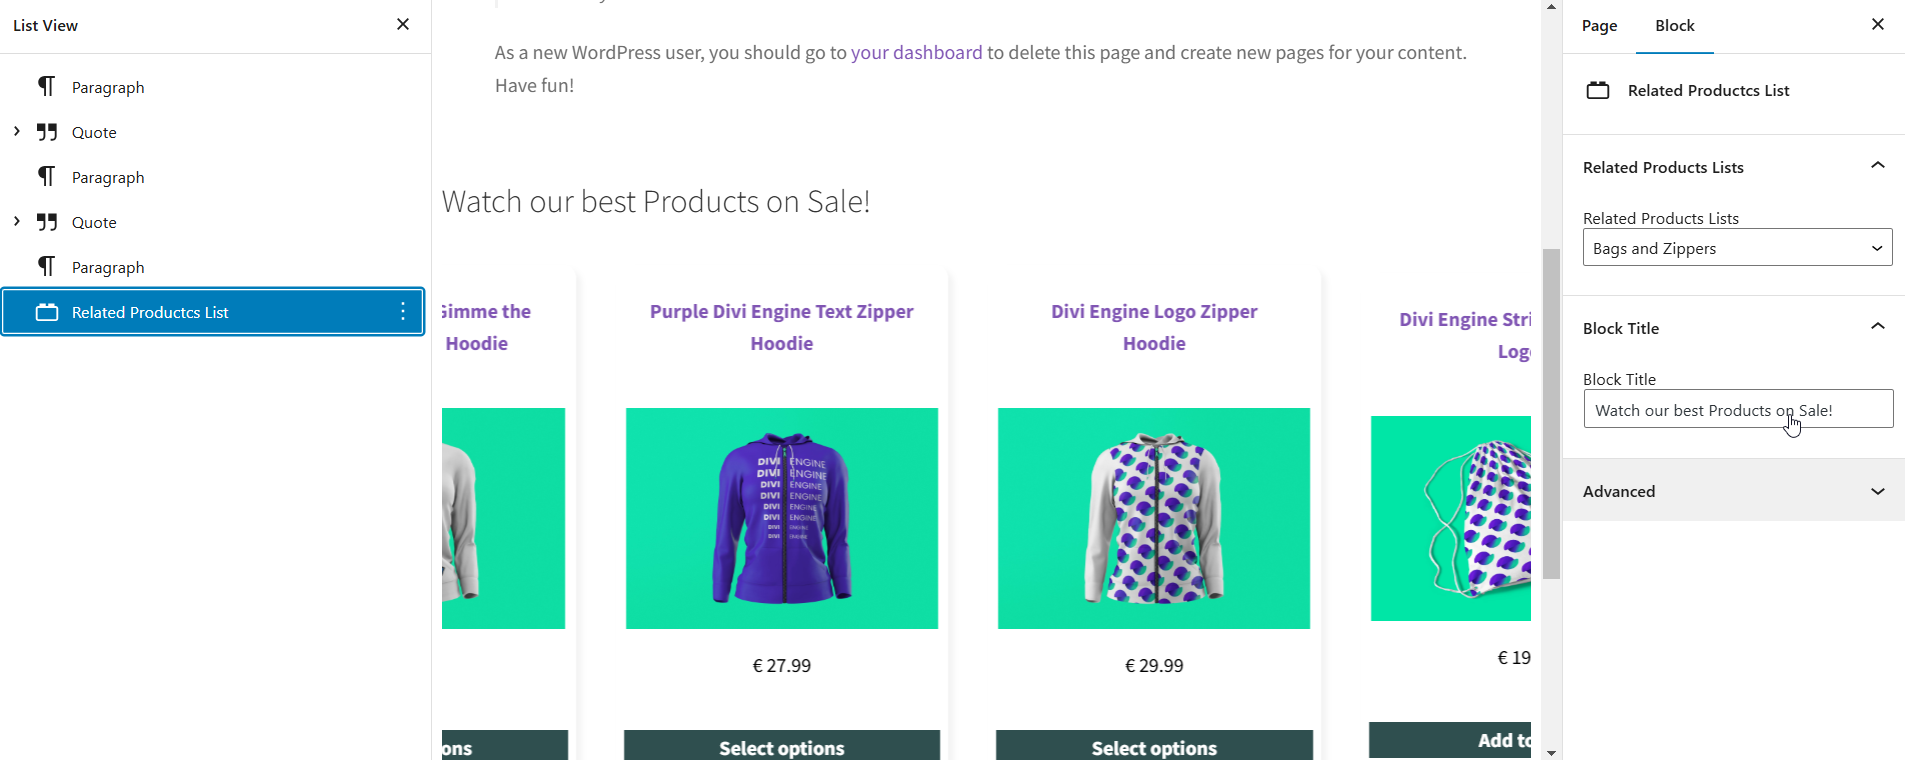This screenshot has width=1905, height=760.
Task: Close the List View panel
Action: coord(403,25)
